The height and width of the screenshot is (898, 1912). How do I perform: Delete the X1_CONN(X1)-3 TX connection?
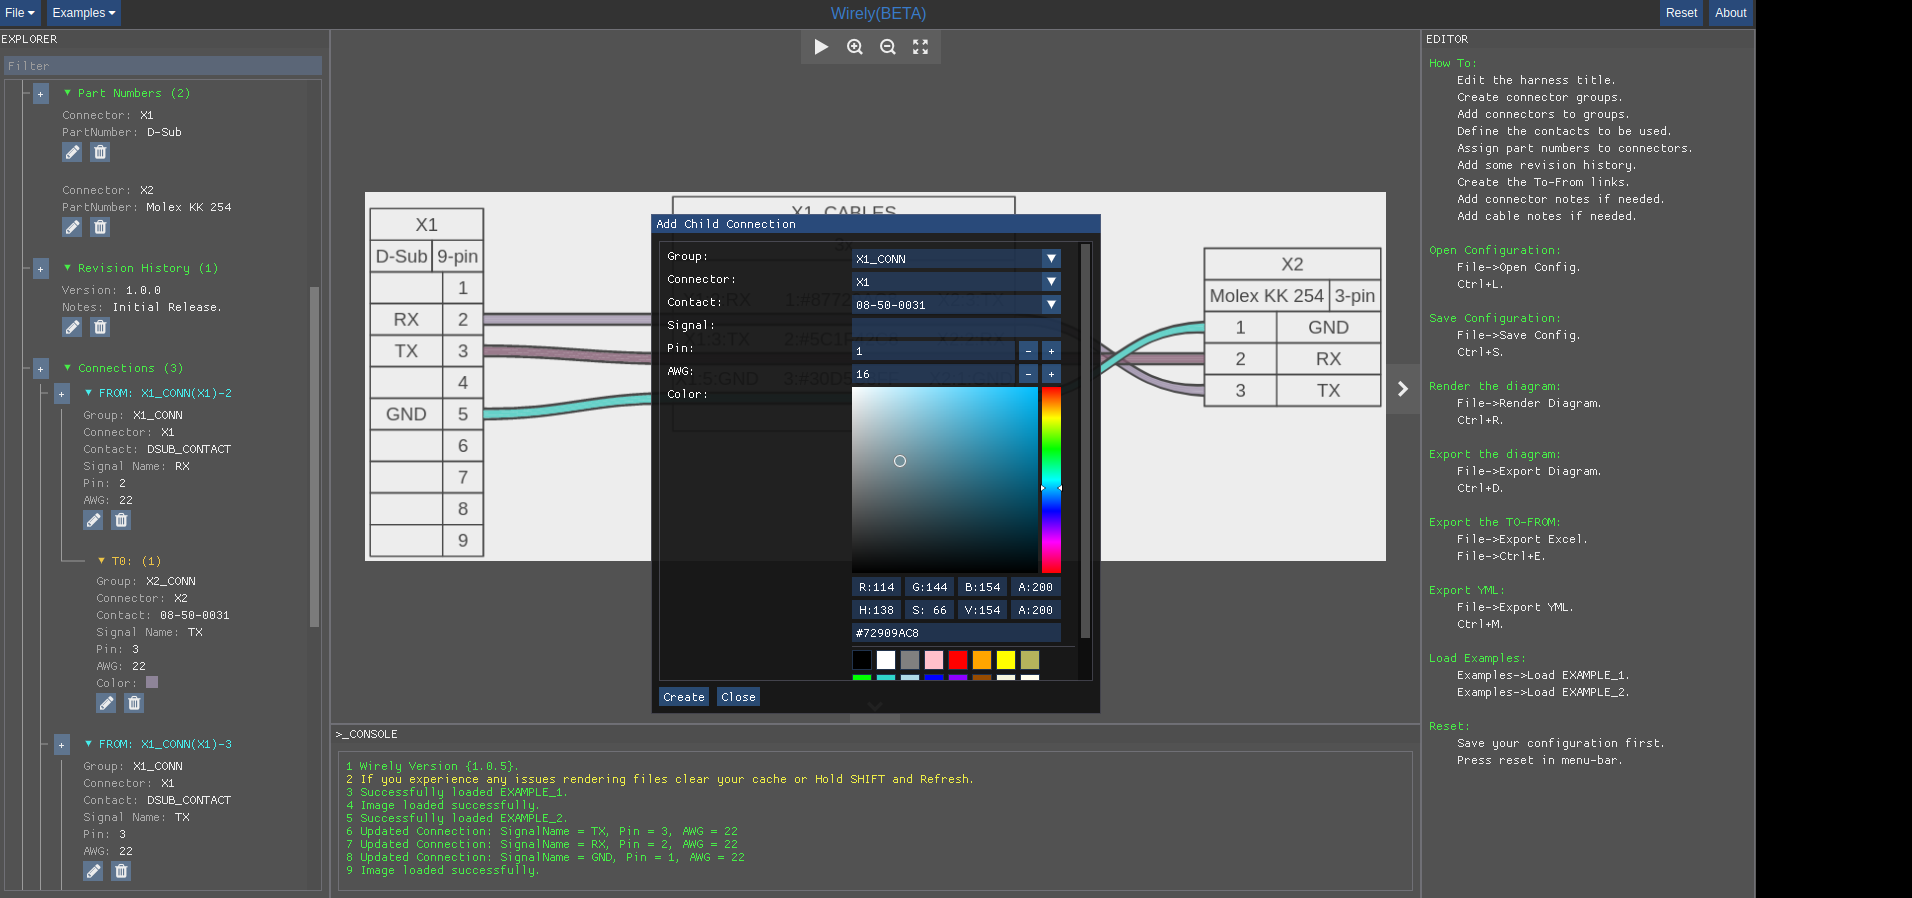121,871
